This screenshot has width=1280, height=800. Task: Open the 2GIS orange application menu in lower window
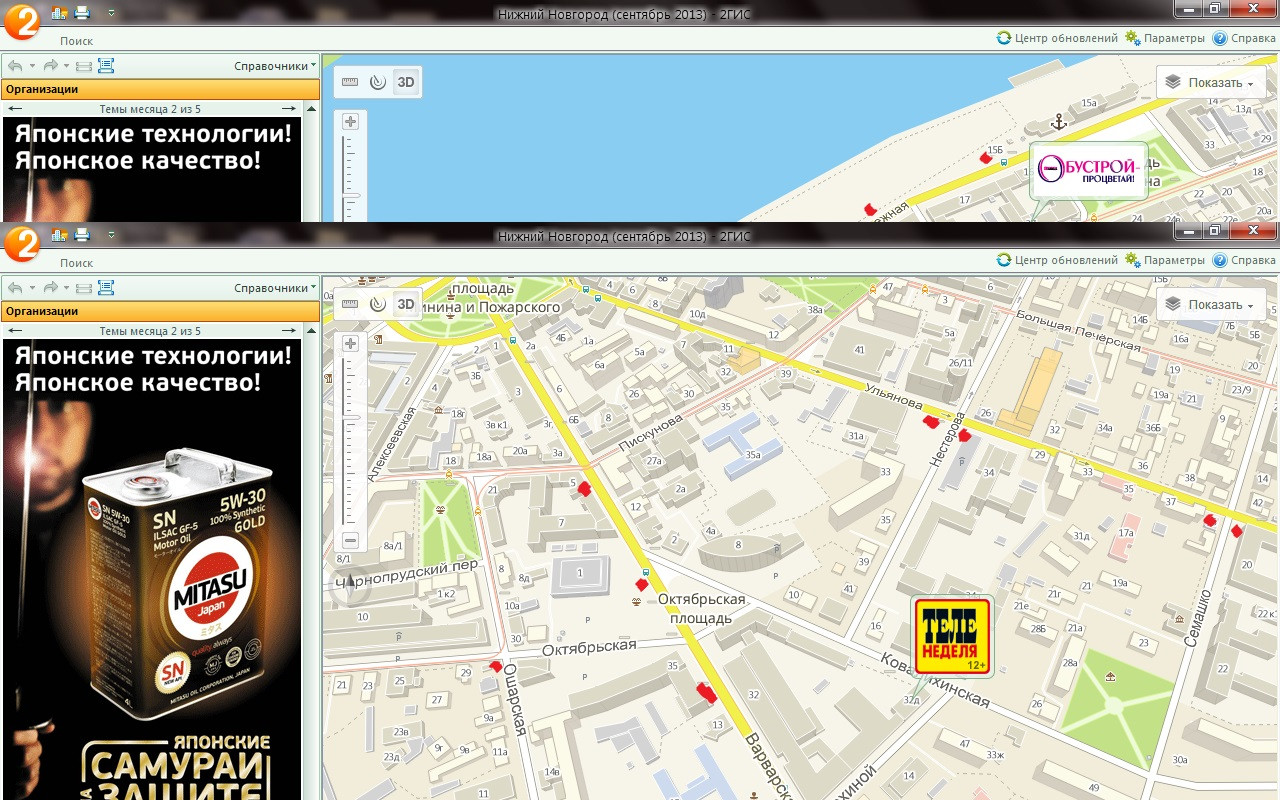20,244
